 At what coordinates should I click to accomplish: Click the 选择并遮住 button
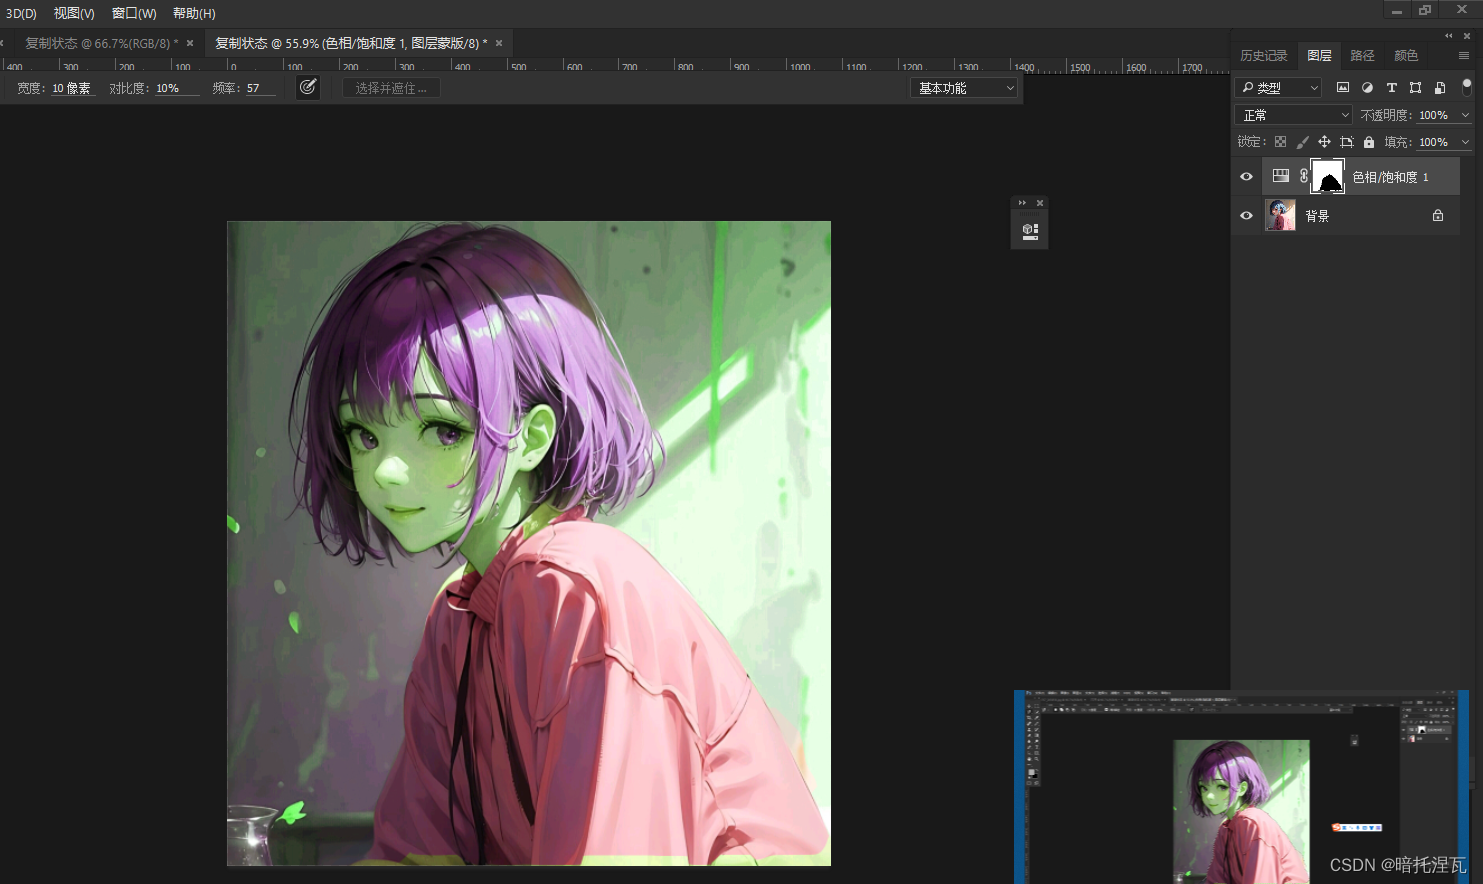[391, 88]
